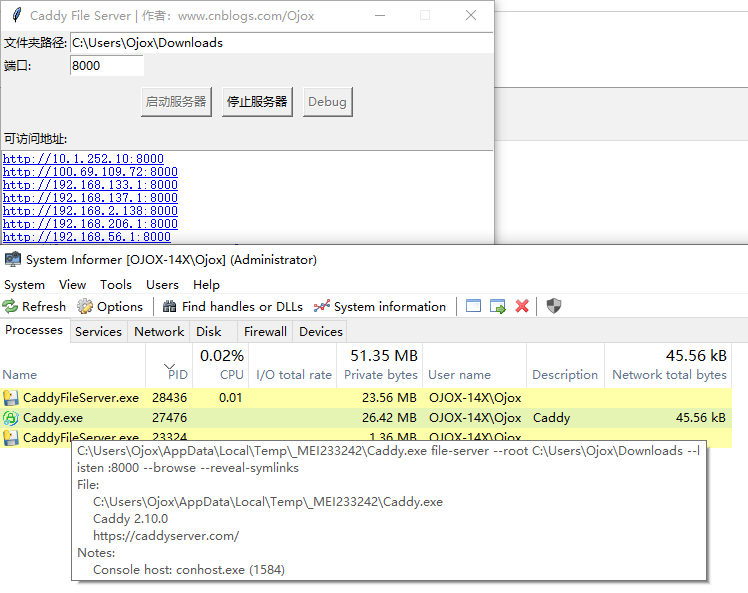Click the Caddy description cell
Viewport: 748px width, 593px height.
click(551, 418)
